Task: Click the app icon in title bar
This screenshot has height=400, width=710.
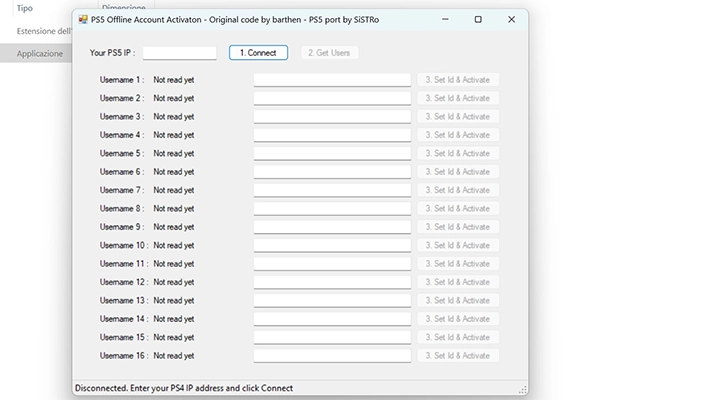Action: [x=83, y=19]
